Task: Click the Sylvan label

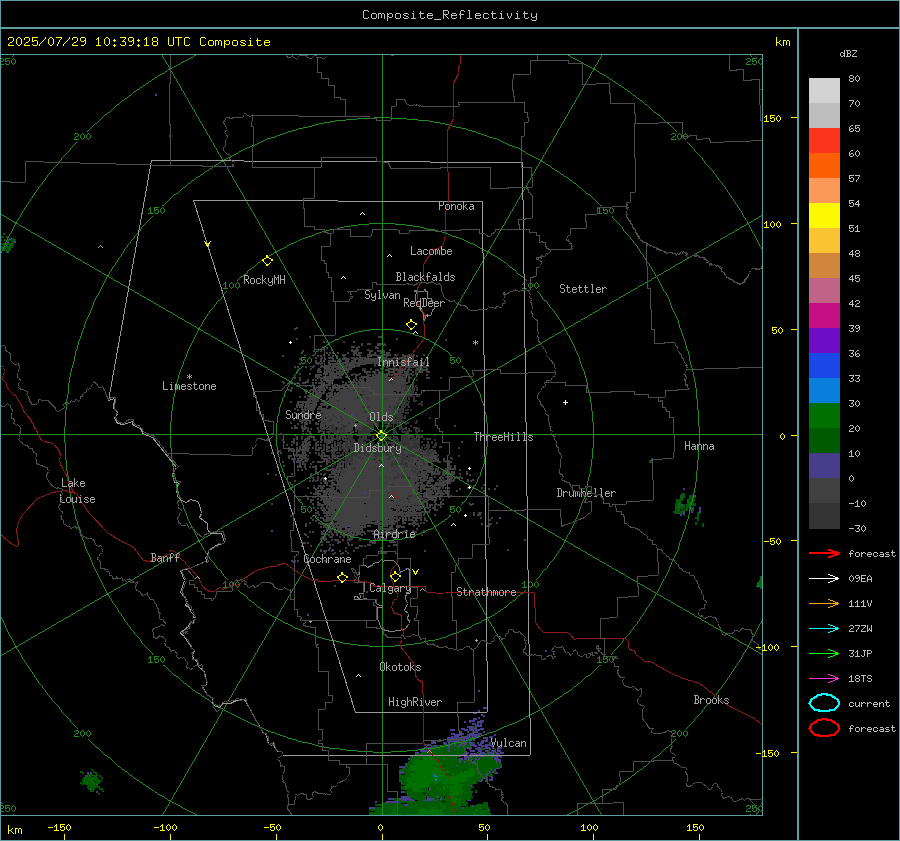Action: [382, 295]
